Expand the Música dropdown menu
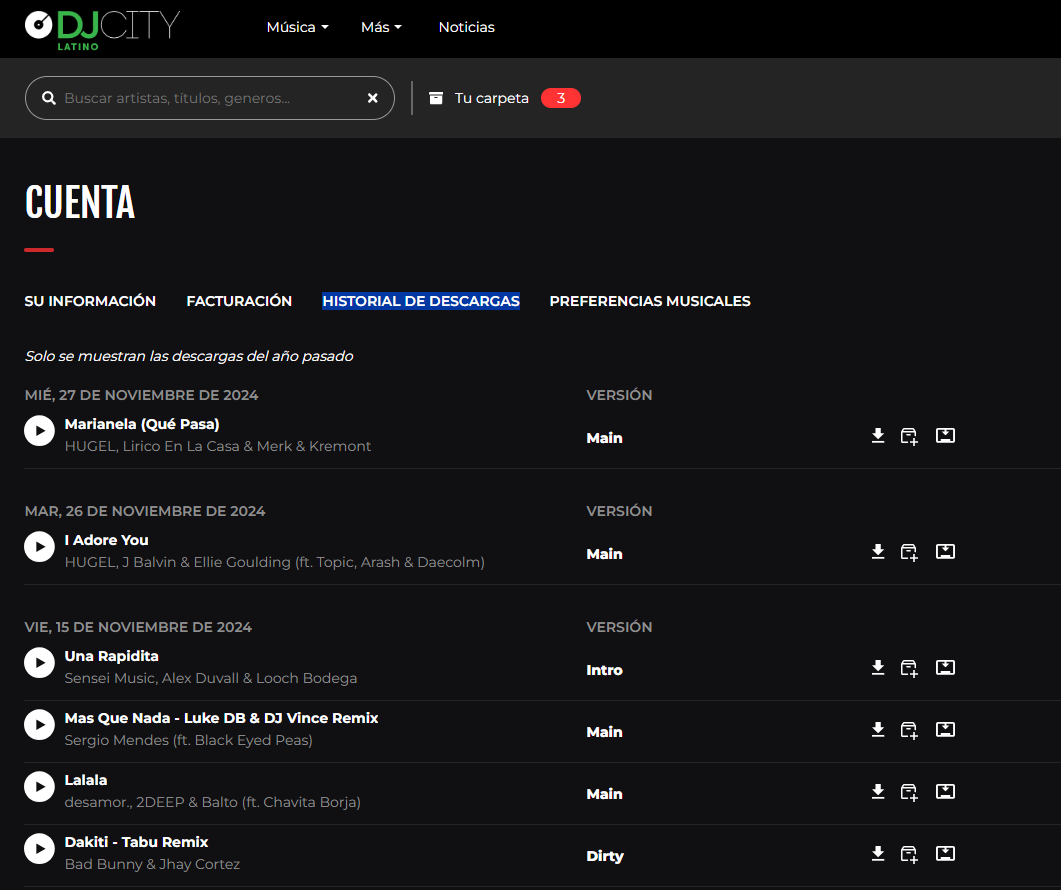 298,27
